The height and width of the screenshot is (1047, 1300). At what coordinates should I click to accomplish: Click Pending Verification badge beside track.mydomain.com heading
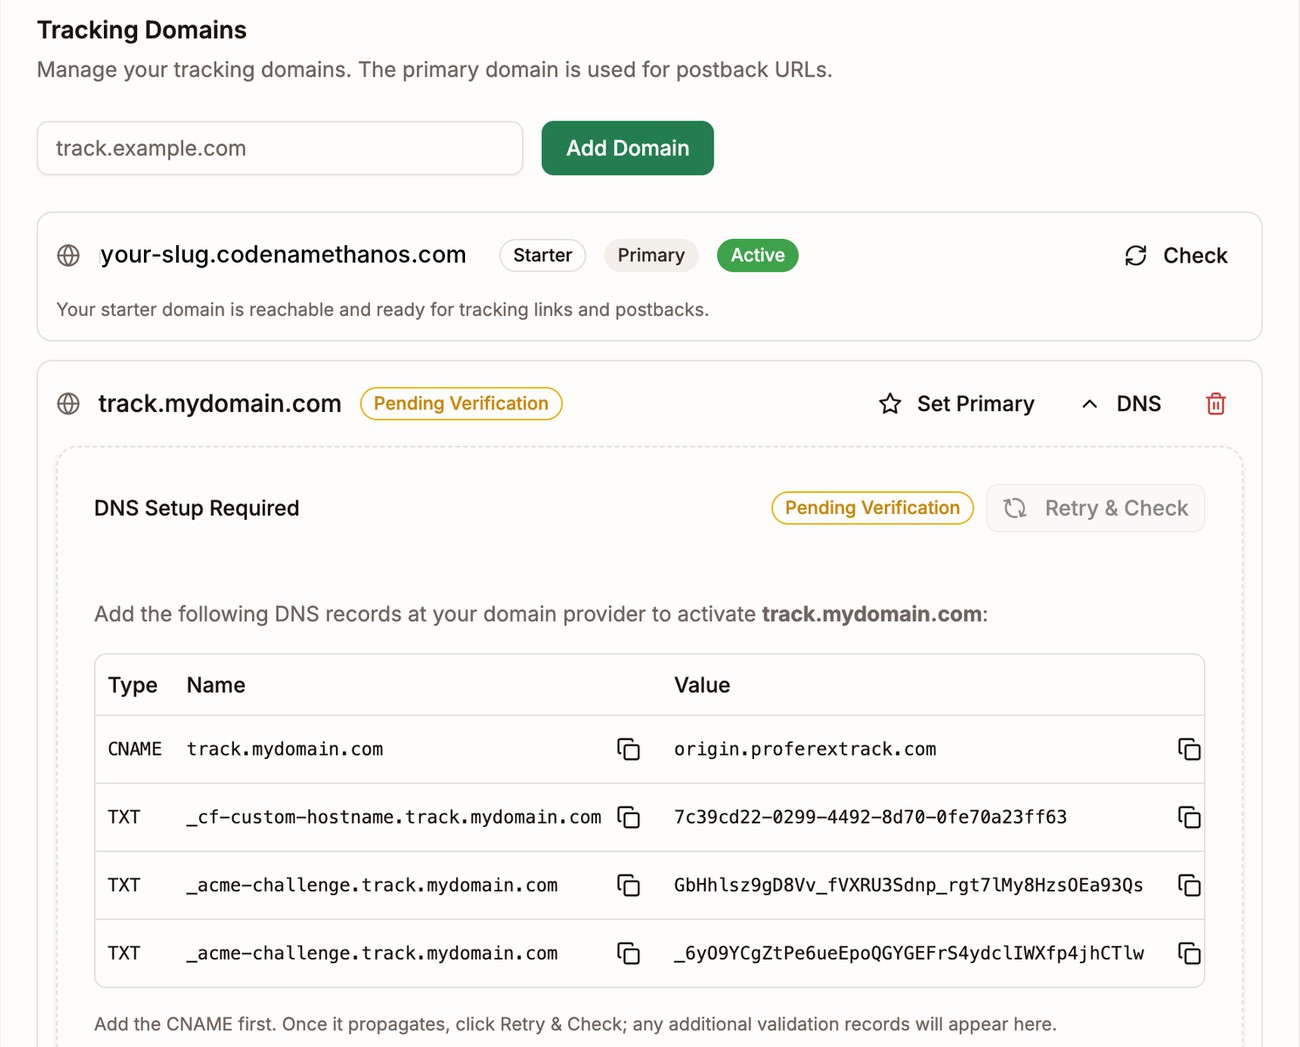461,404
